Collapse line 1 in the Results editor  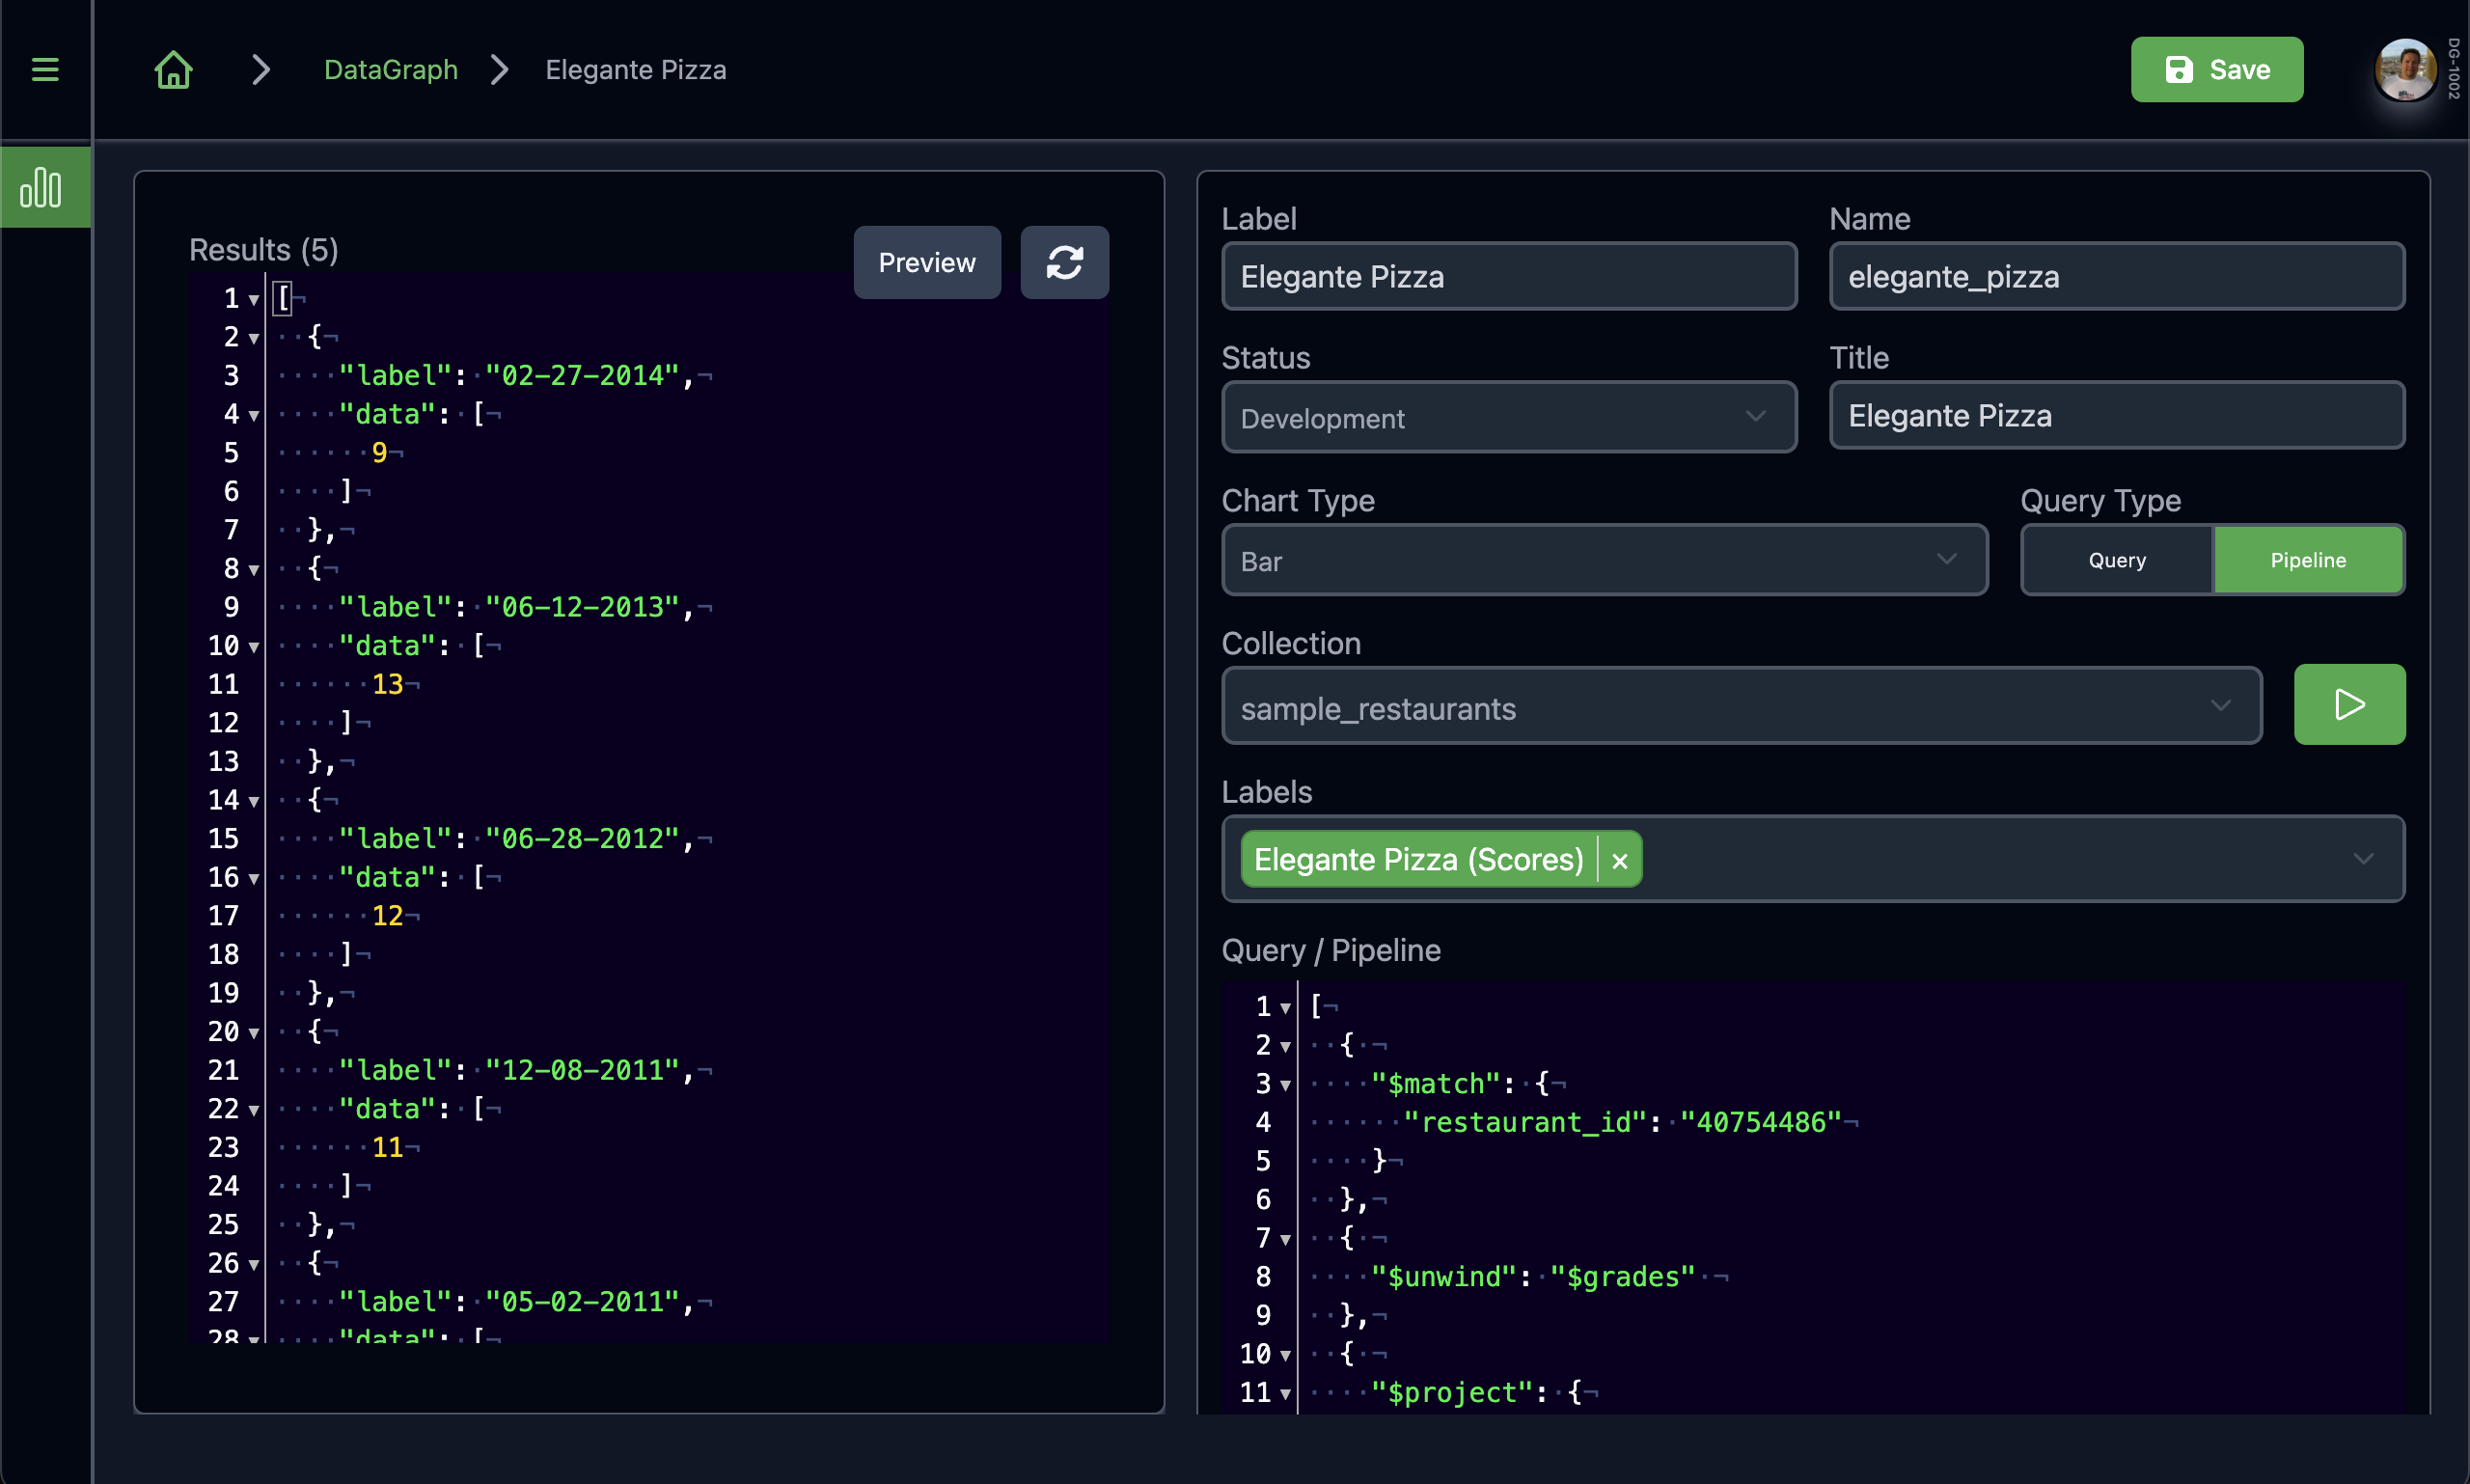(253, 298)
